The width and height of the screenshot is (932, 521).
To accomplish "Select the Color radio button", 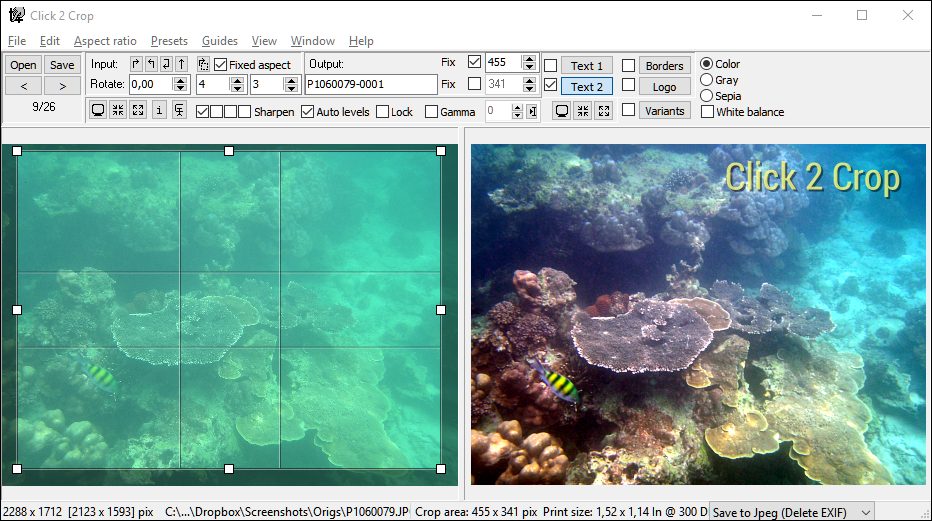I will pyautogui.click(x=706, y=64).
